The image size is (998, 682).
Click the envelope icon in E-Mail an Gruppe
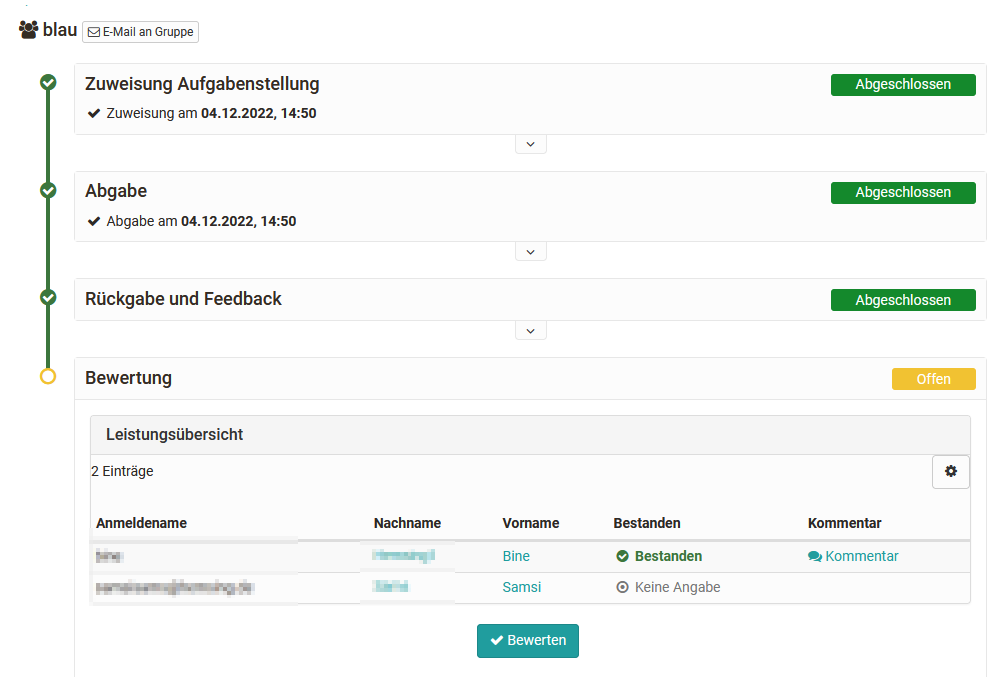pos(93,31)
